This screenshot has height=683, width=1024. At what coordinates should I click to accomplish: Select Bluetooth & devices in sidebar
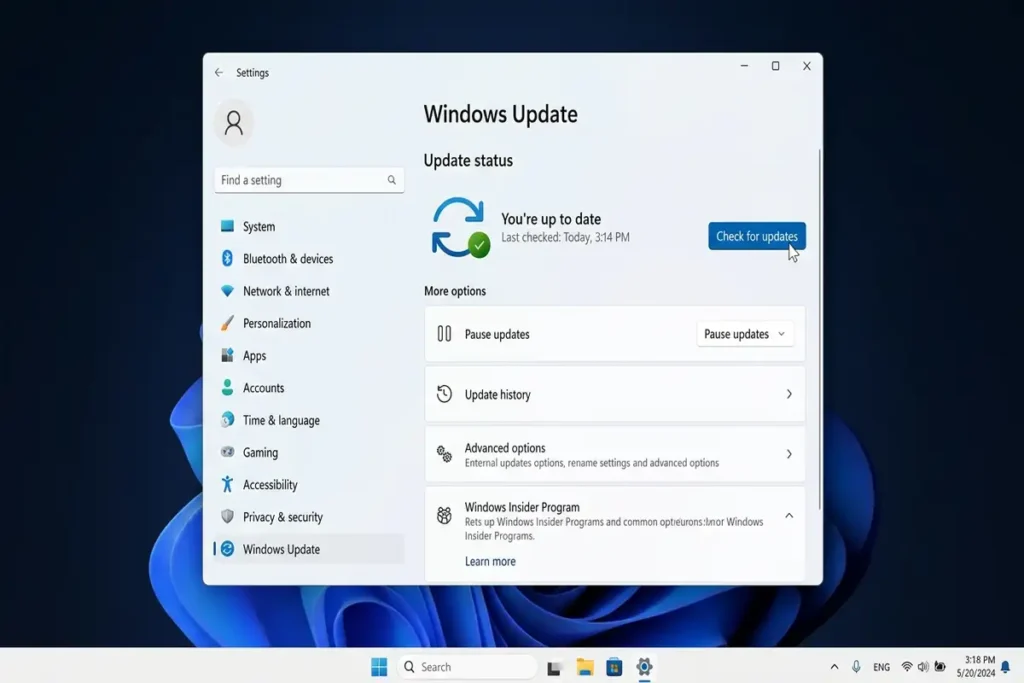(309, 259)
